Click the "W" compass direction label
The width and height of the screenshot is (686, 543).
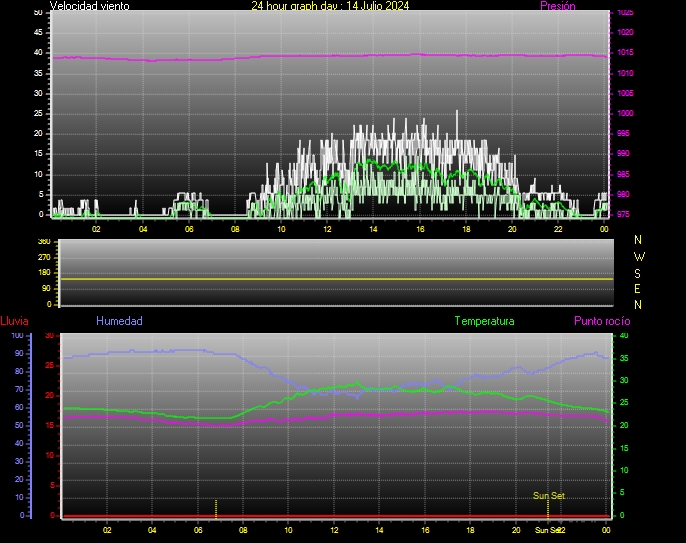coord(639,257)
